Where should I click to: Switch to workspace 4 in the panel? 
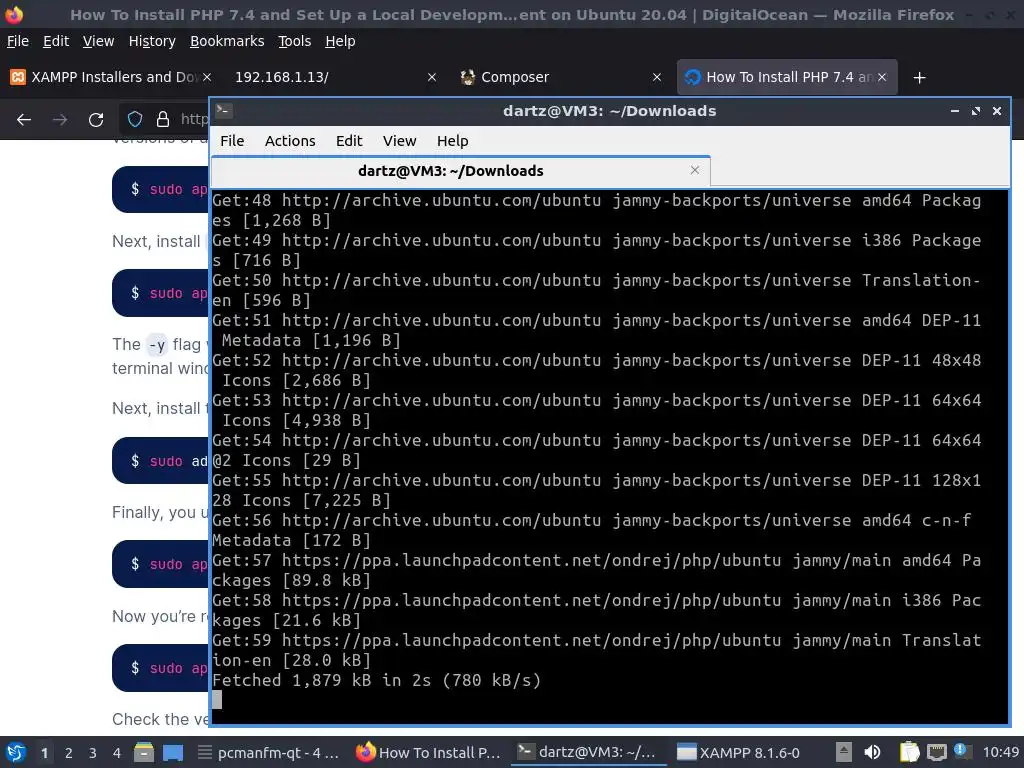pyautogui.click(x=117, y=753)
